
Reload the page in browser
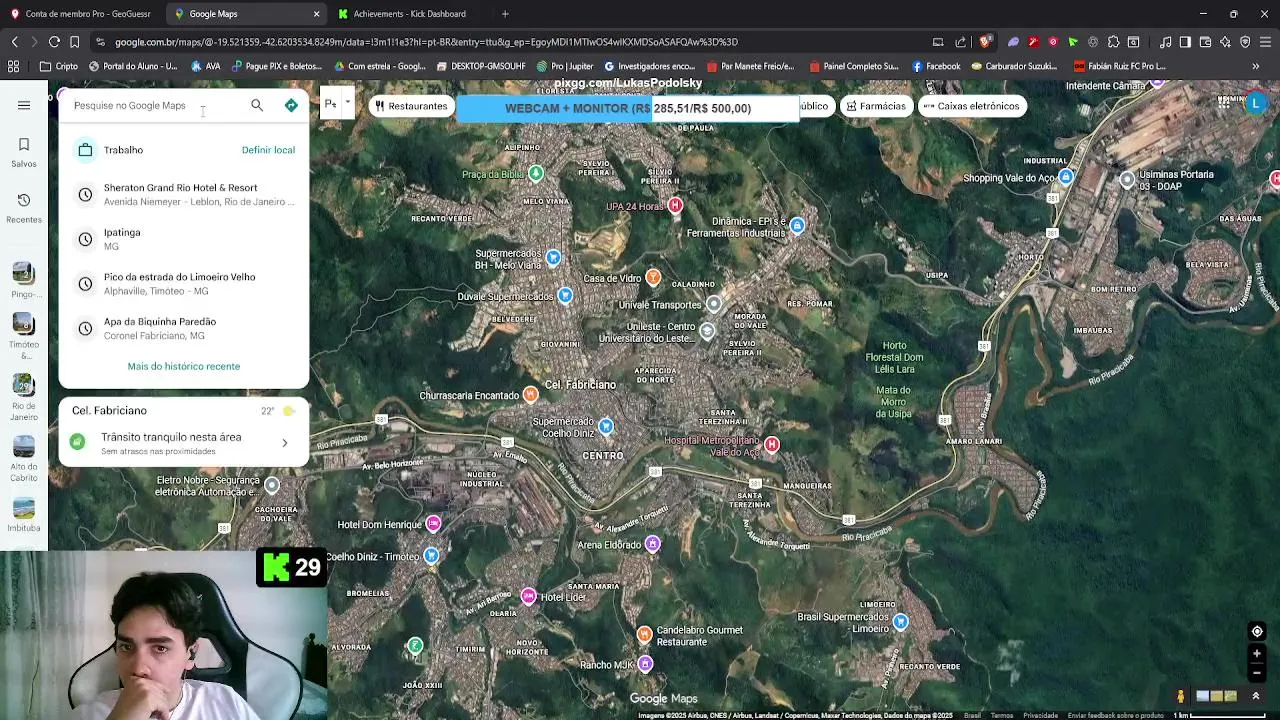(x=54, y=42)
